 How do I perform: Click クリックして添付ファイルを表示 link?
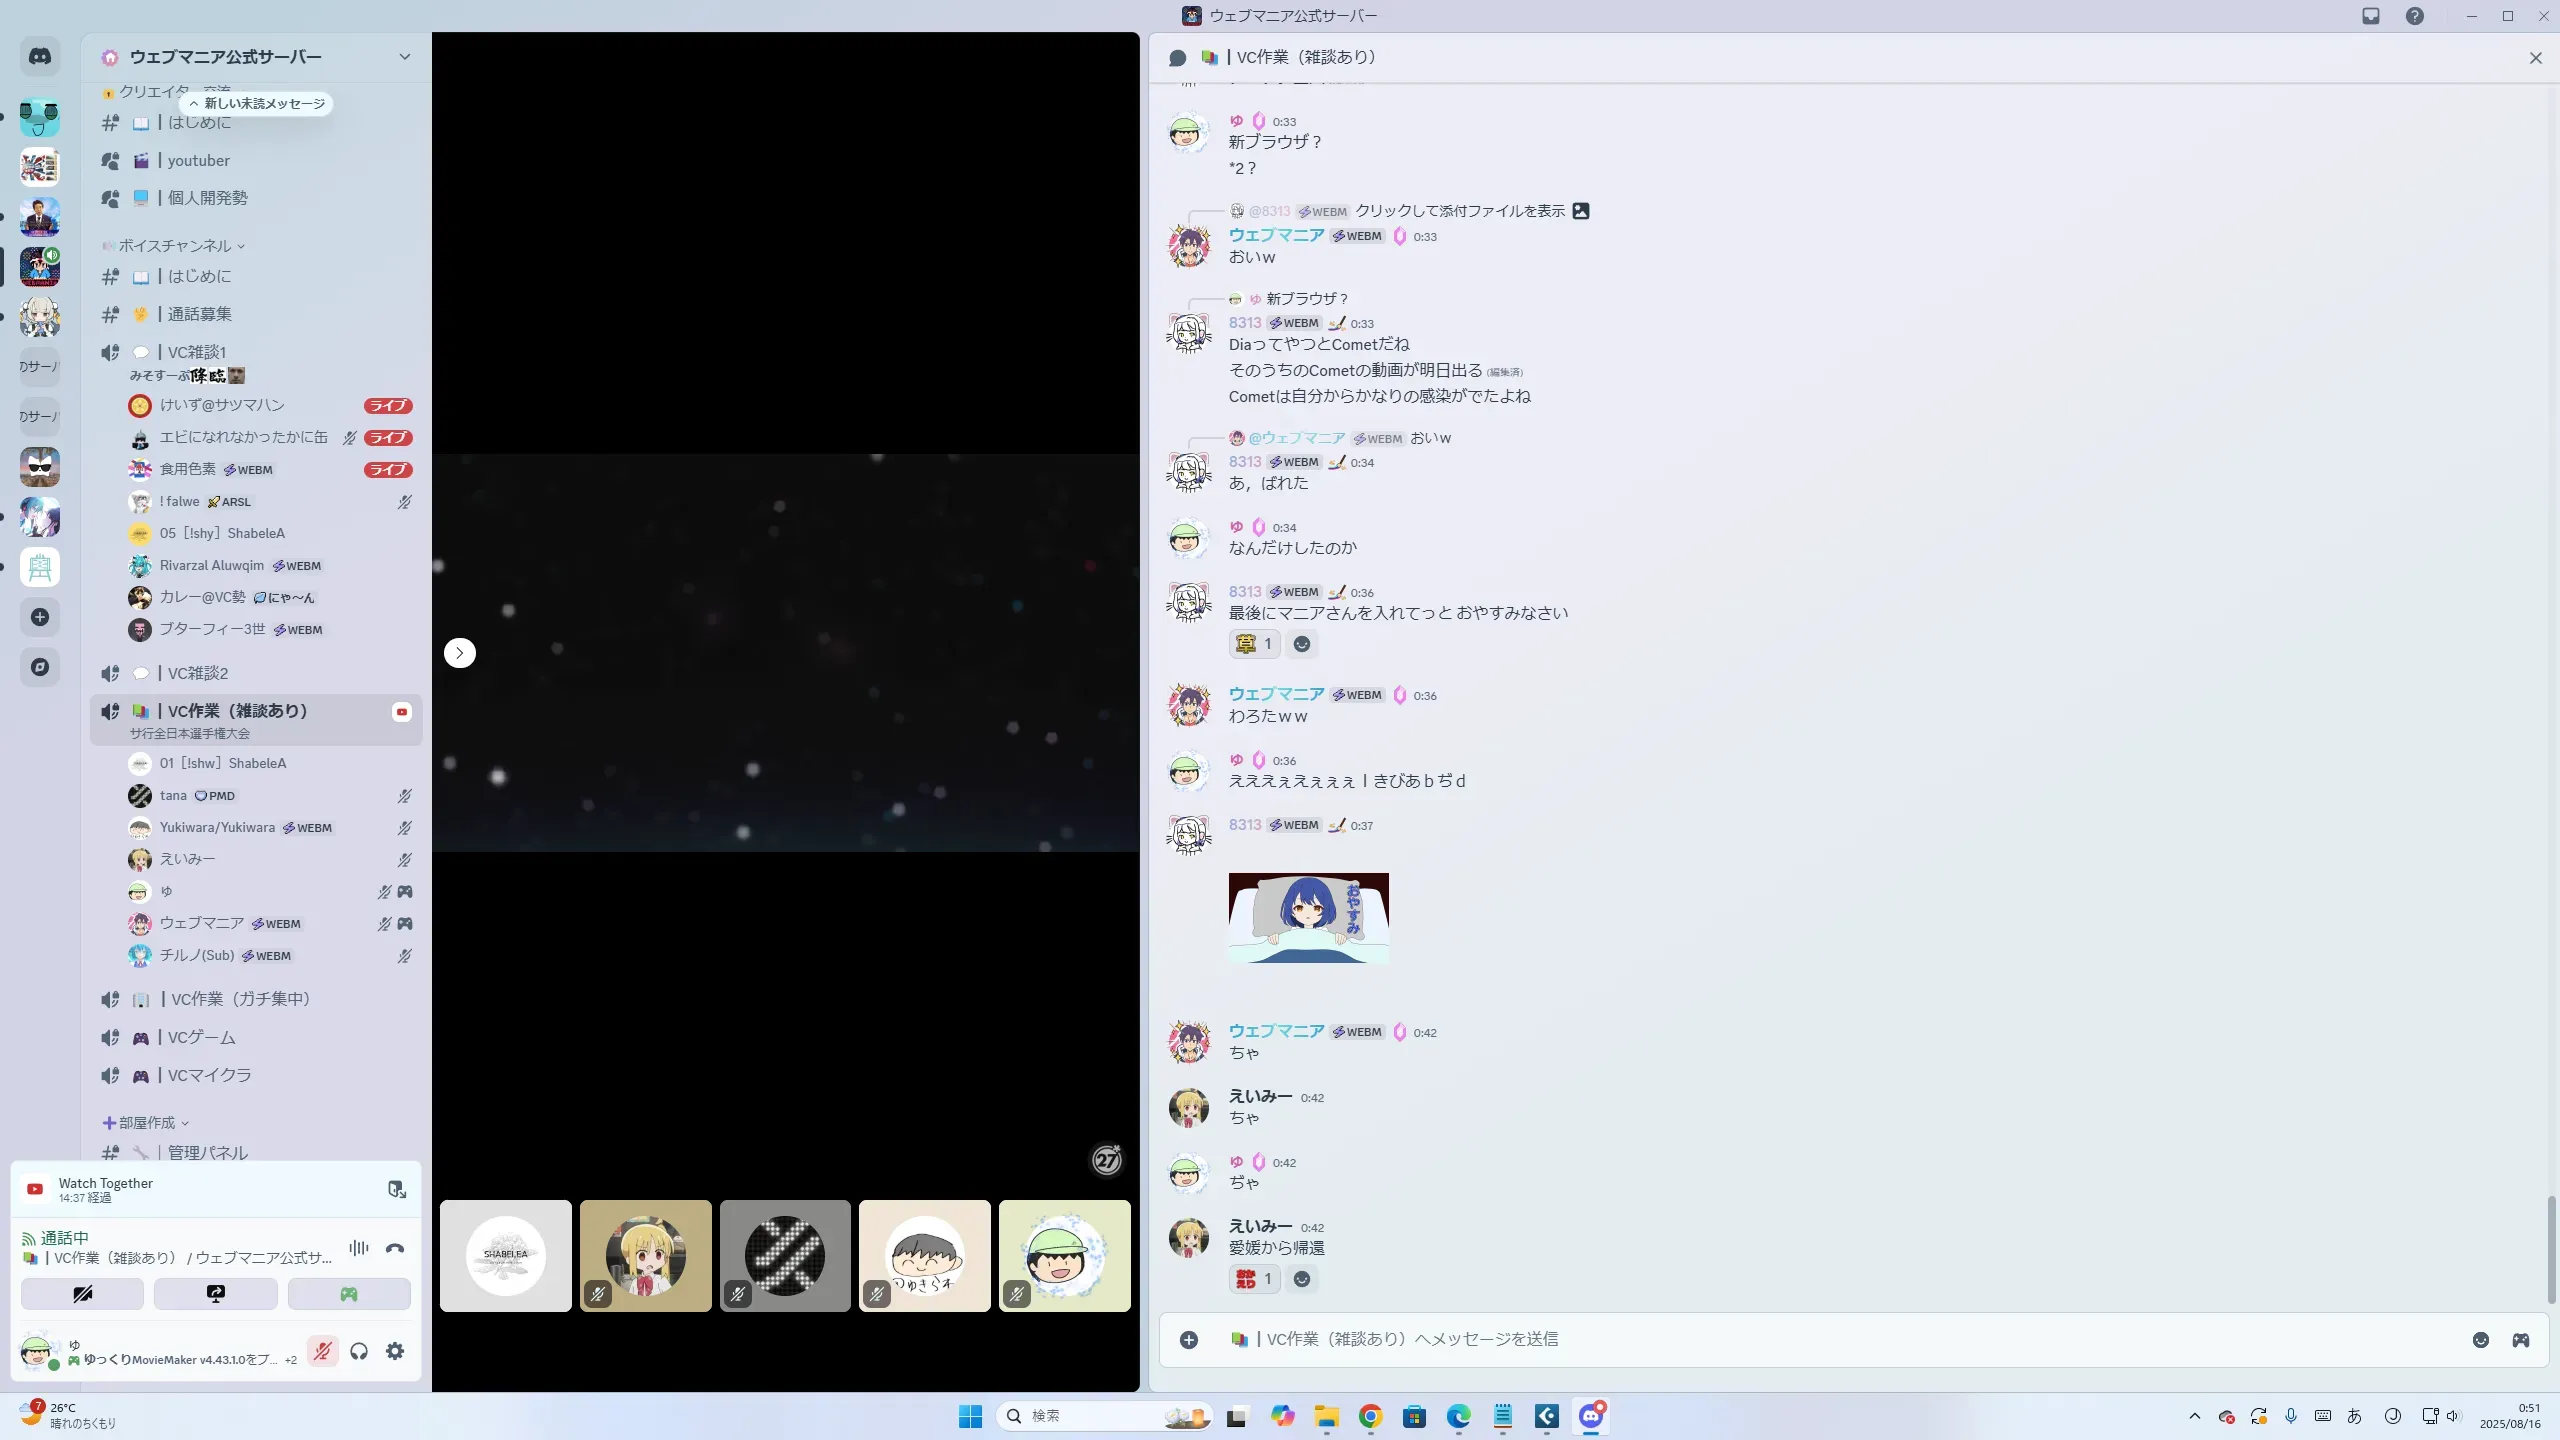[1459, 211]
